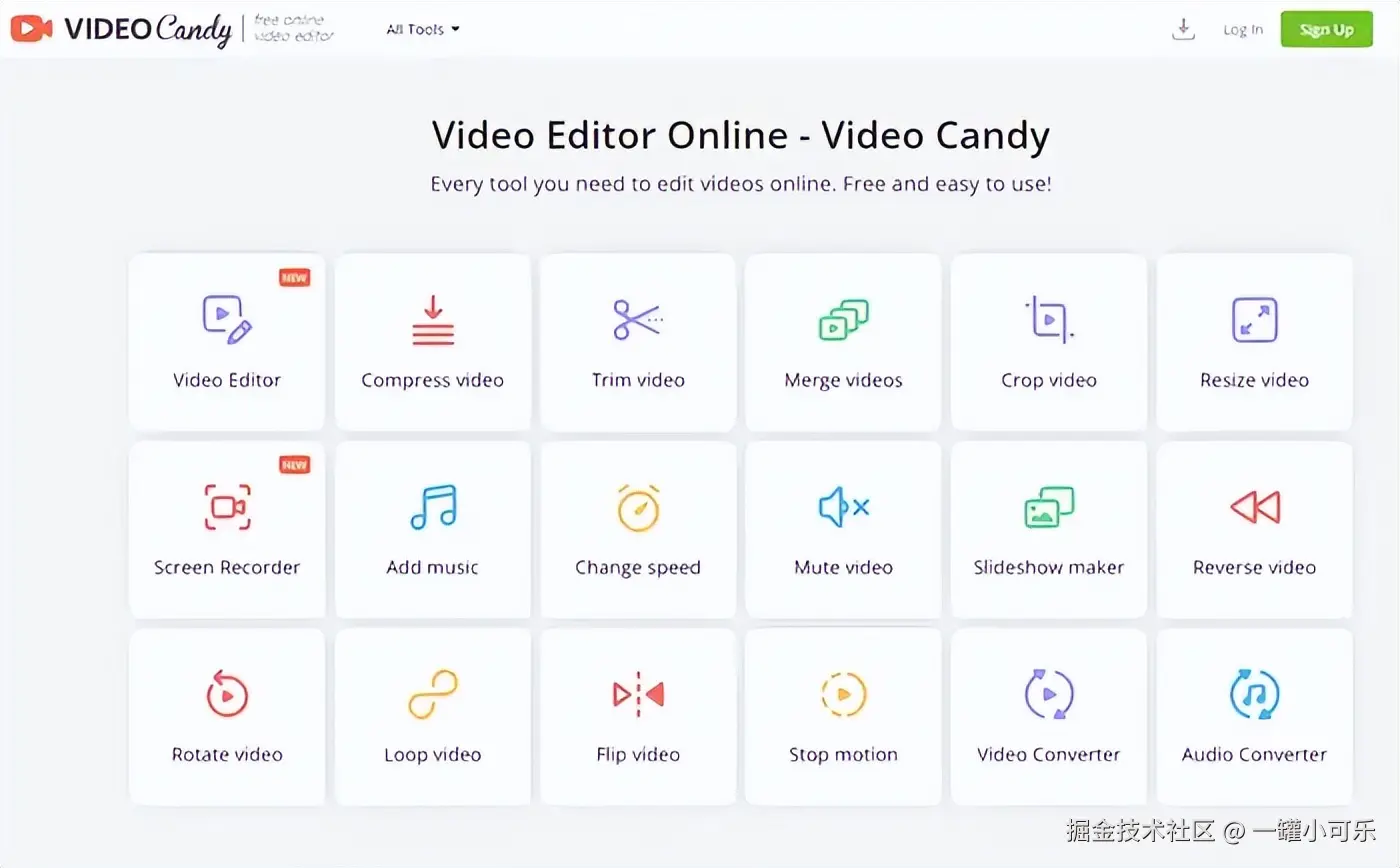Click the Video Candy camera logo
Image resolution: width=1400 pixels, height=868 pixels.
pos(32,29)
